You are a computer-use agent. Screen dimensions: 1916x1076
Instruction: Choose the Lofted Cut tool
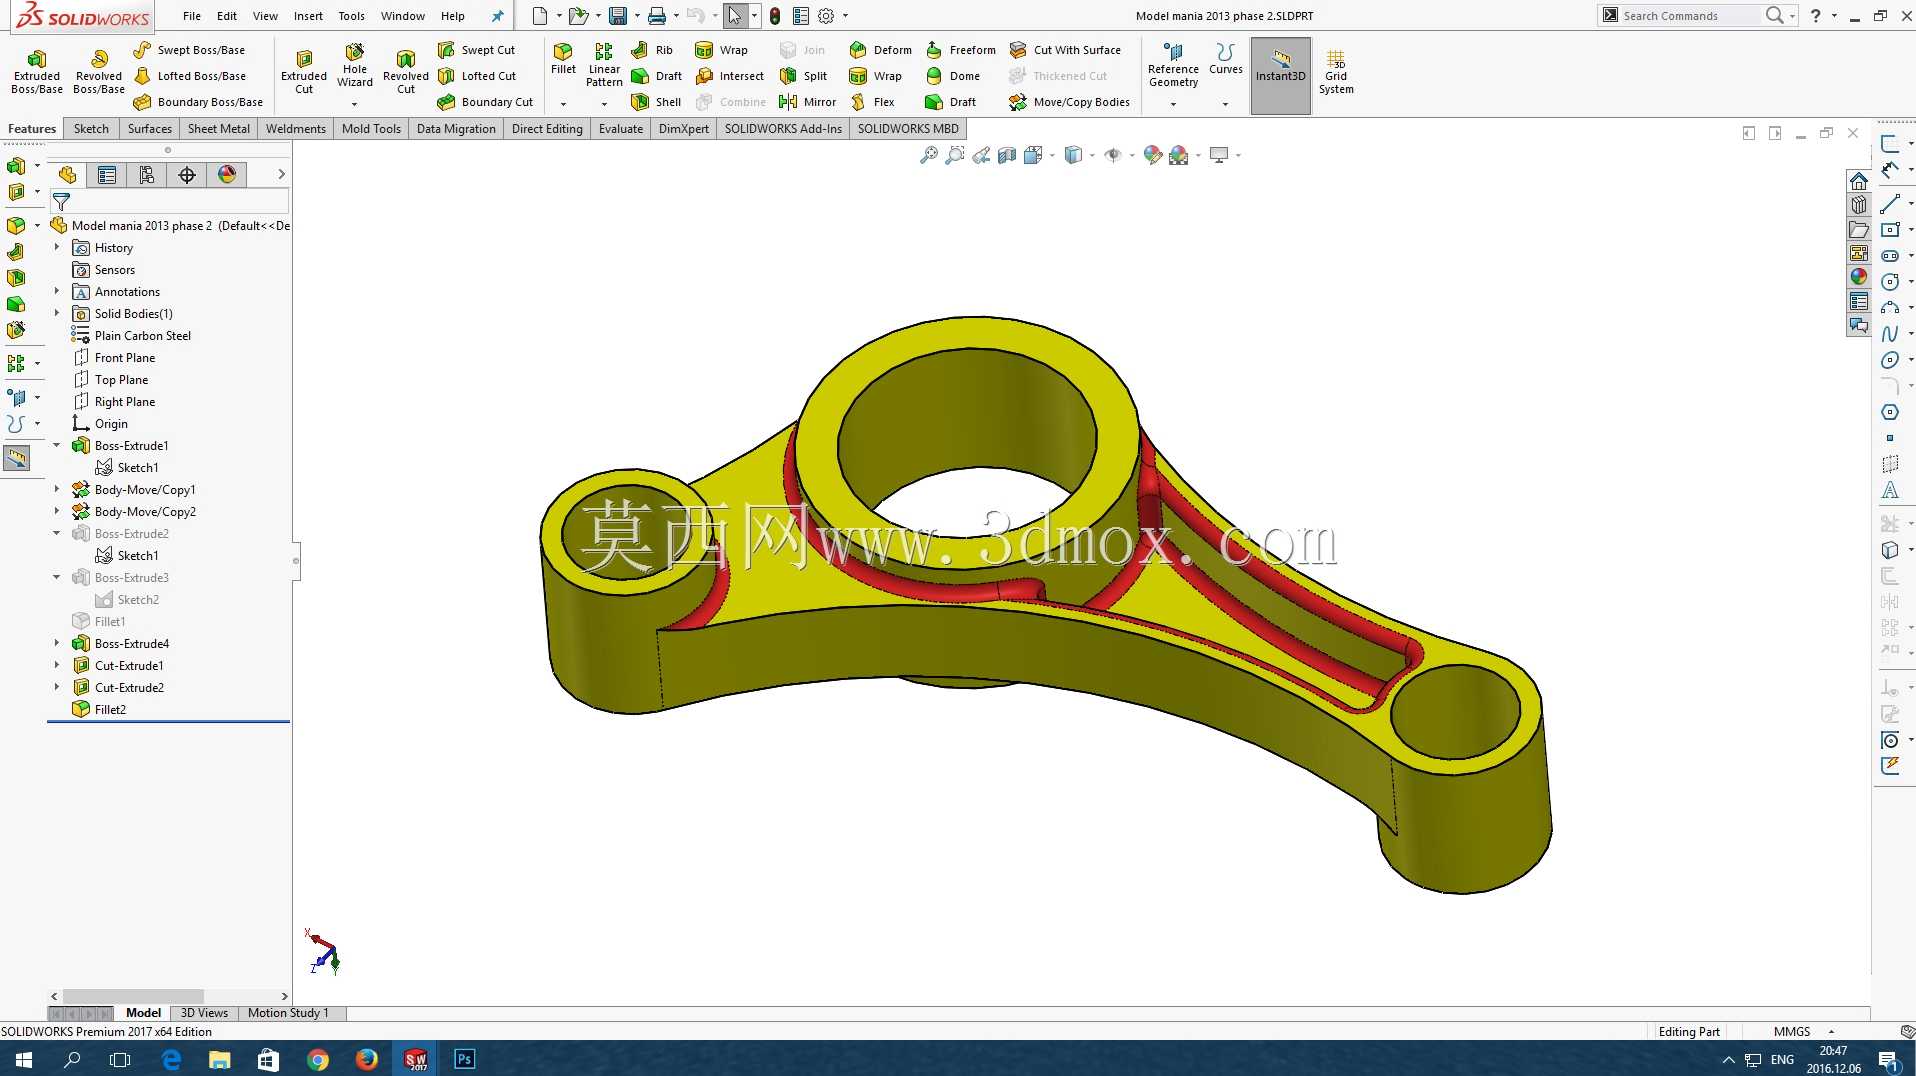click(x=477, y=76)
